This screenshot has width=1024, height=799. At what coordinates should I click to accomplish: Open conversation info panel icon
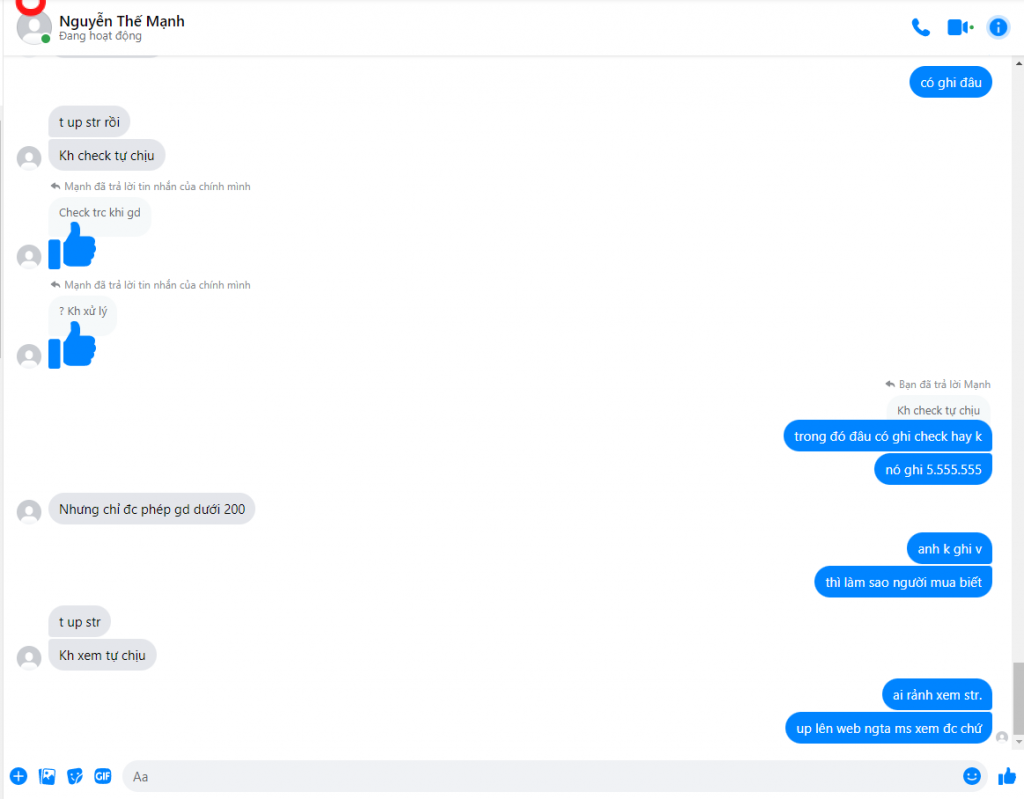998,27
